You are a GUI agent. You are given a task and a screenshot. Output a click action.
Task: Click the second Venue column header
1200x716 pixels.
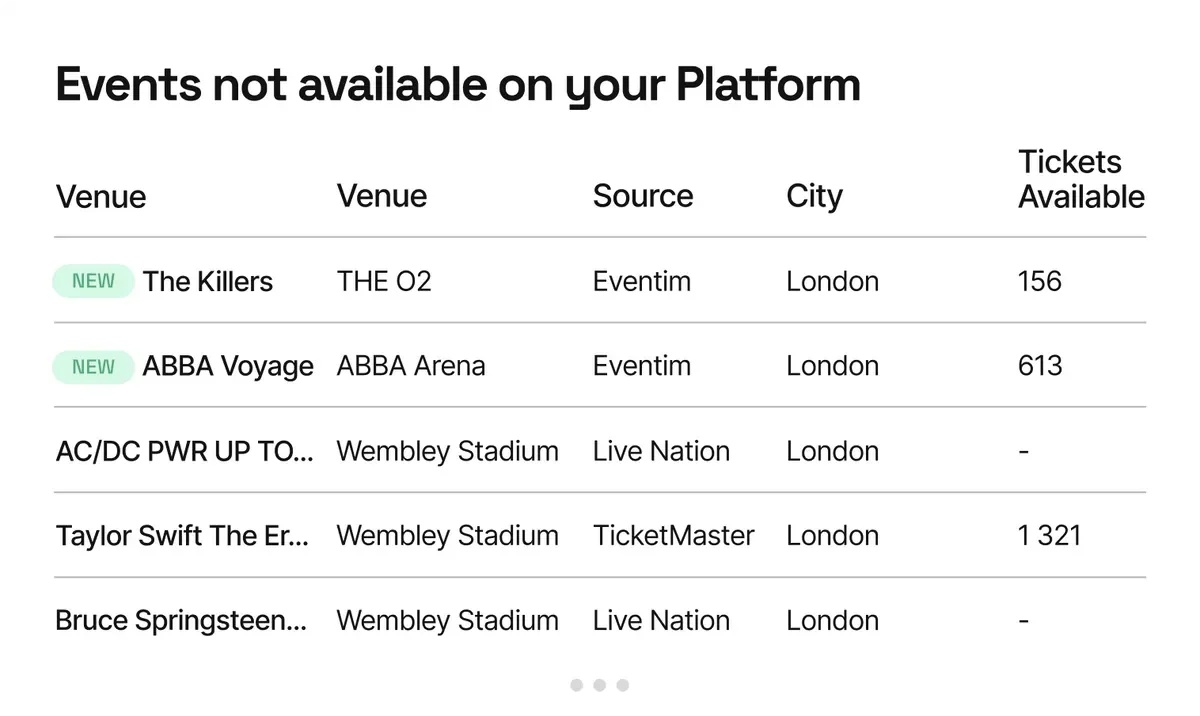382,196
